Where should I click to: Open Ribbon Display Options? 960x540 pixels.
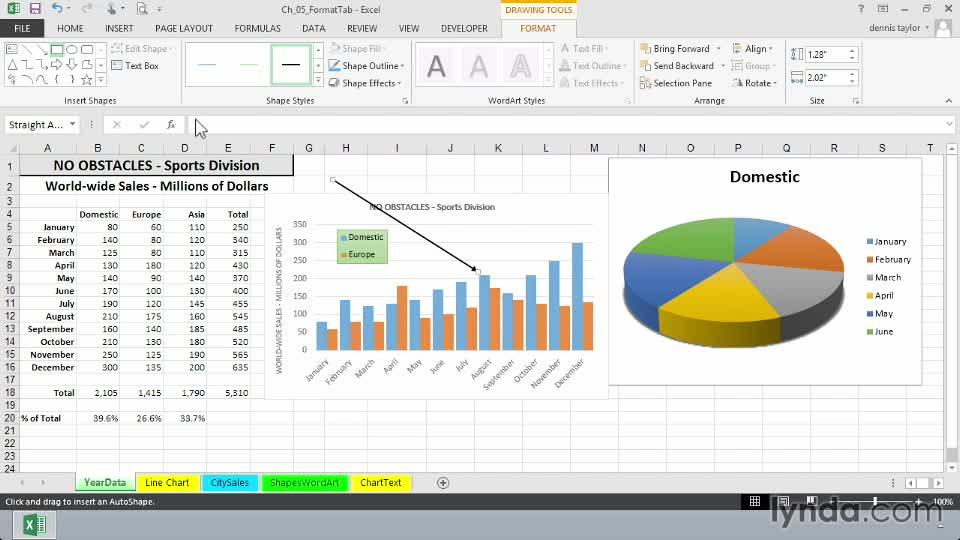pyautogui.click(x=883, y=9)
